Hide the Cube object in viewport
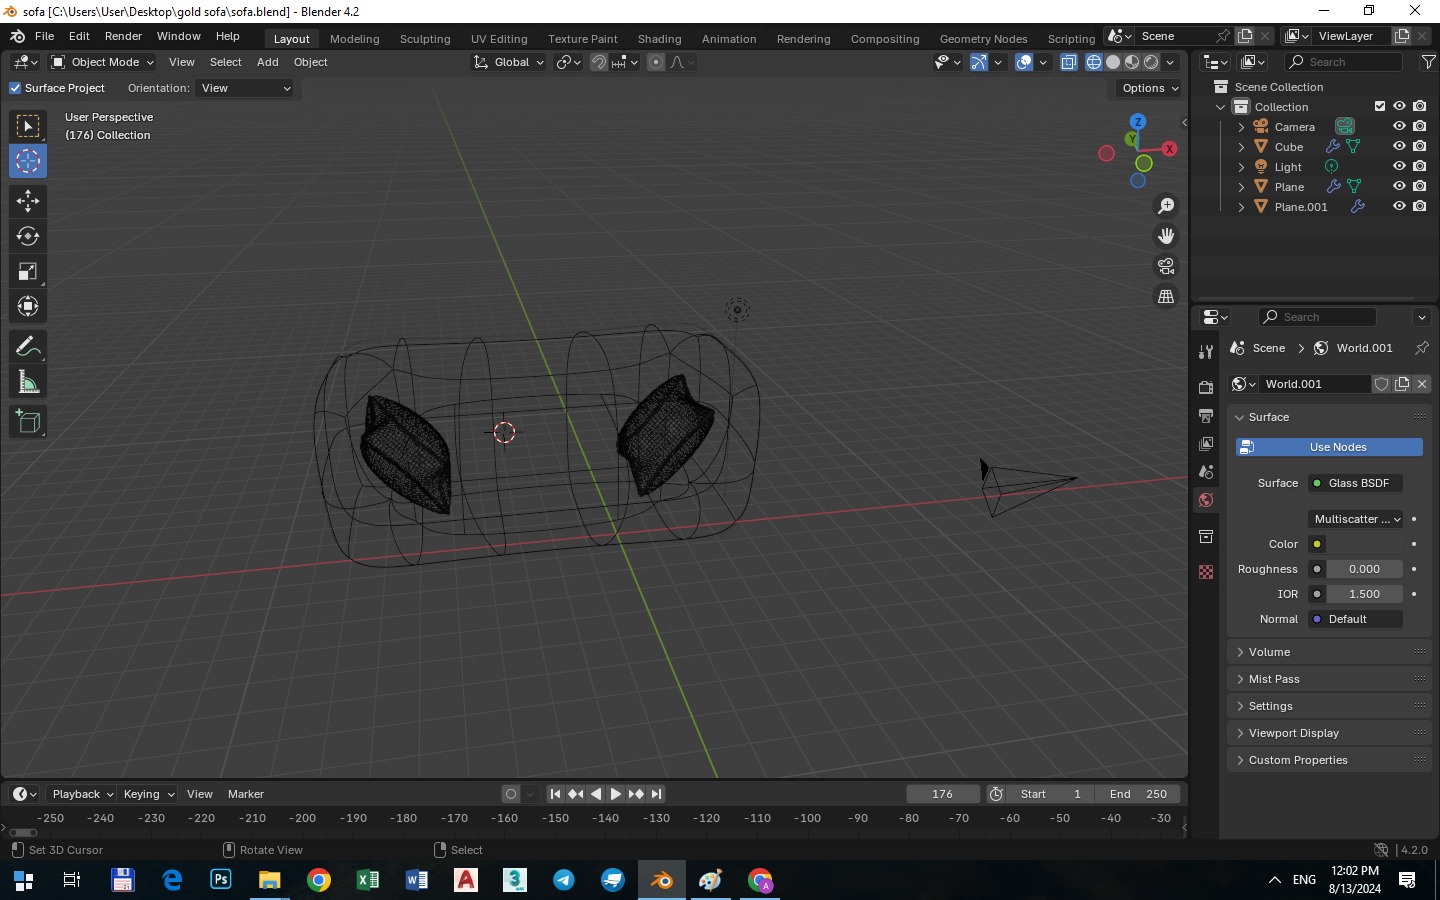This screenshot has width=1440, height=900. pos(1399,147)
